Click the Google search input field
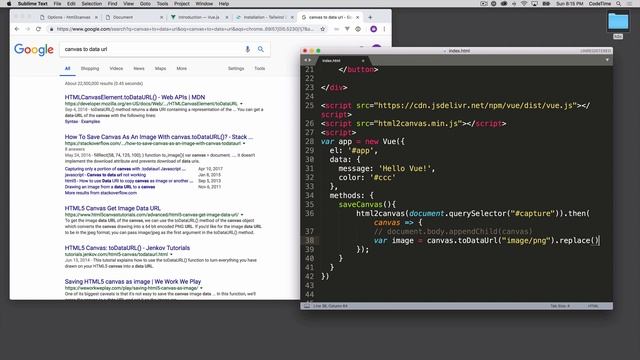Image resolution: width=640 pixels, height=360 pixels. point(153,49)
